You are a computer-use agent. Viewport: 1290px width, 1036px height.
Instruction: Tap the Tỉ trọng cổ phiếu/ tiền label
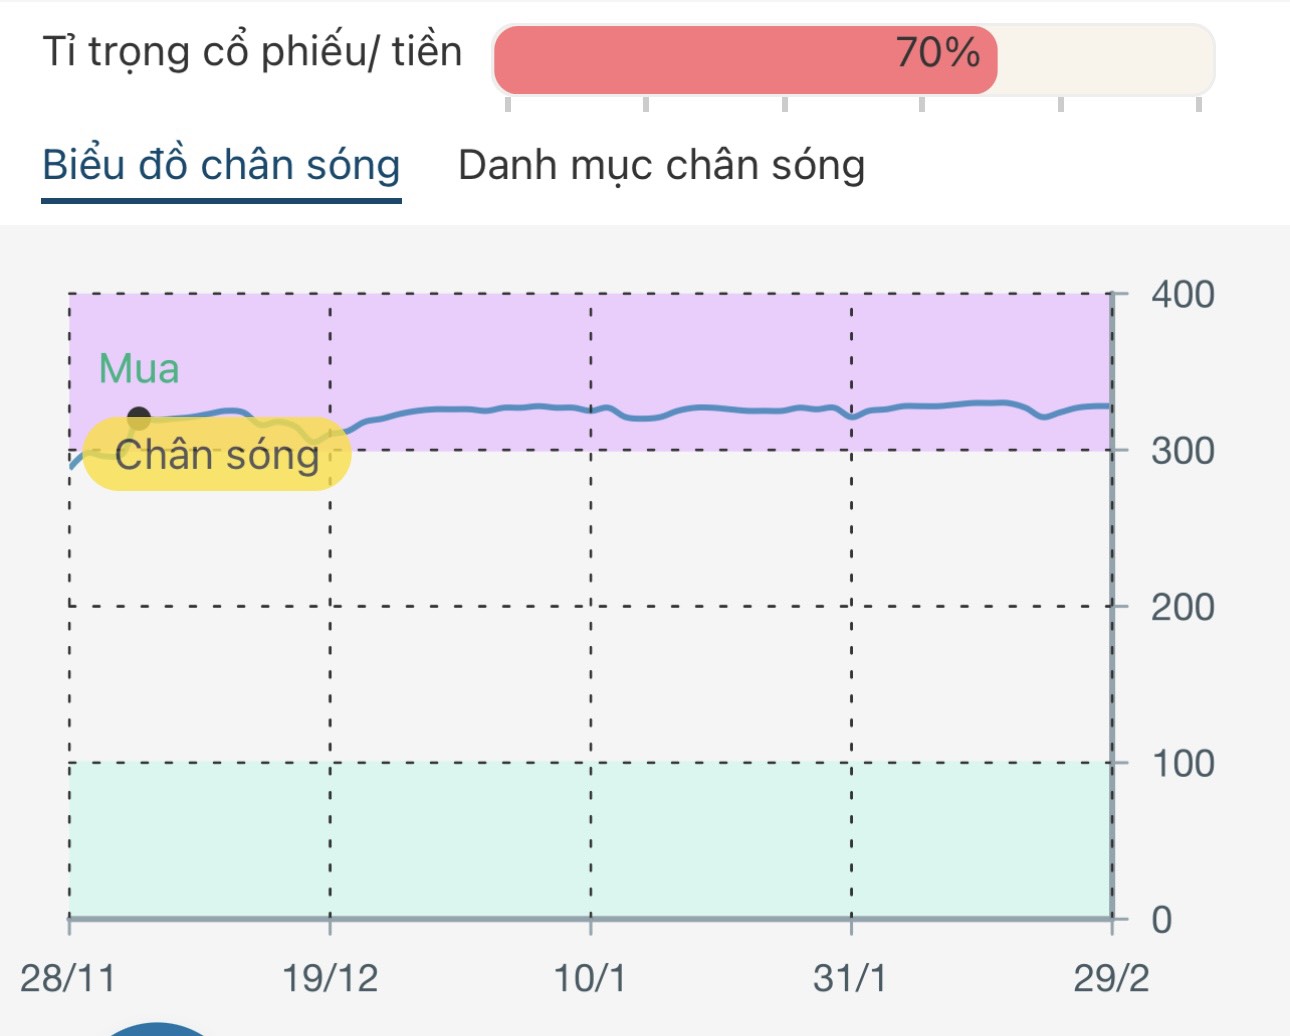click(252, 52)
